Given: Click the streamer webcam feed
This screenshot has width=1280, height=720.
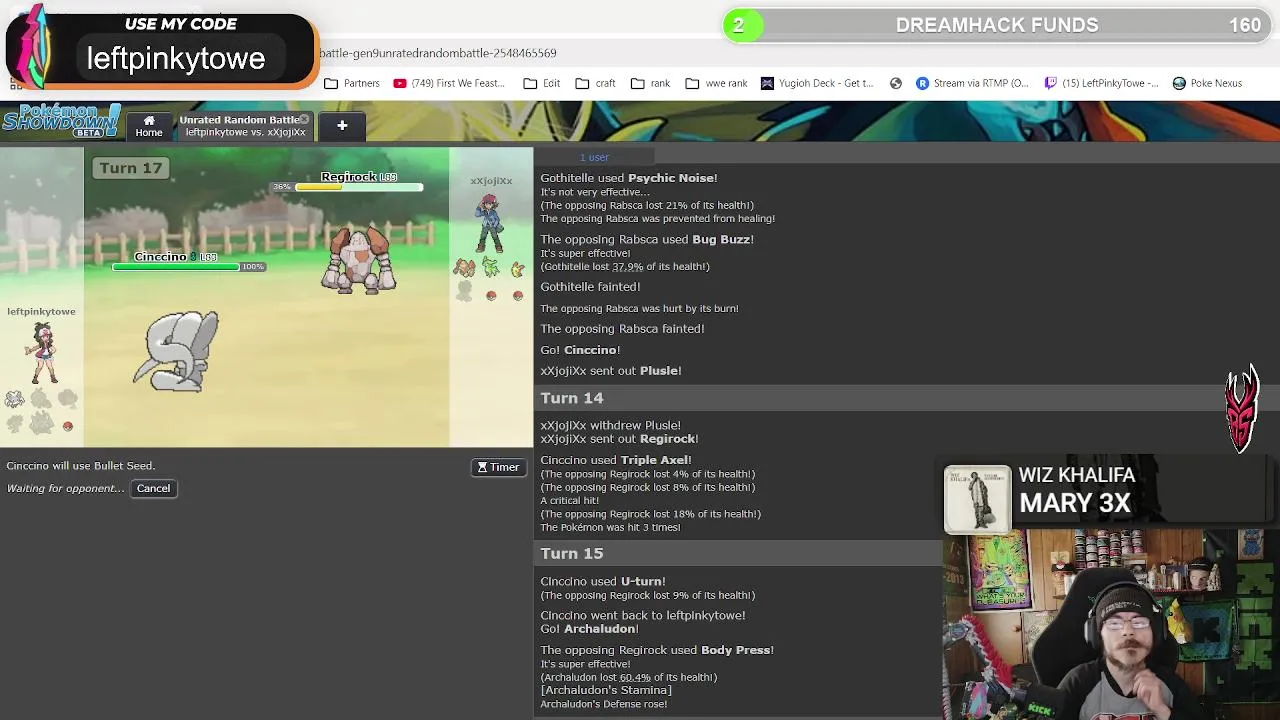Looking at the screenshot, I should pos(1110,624).
